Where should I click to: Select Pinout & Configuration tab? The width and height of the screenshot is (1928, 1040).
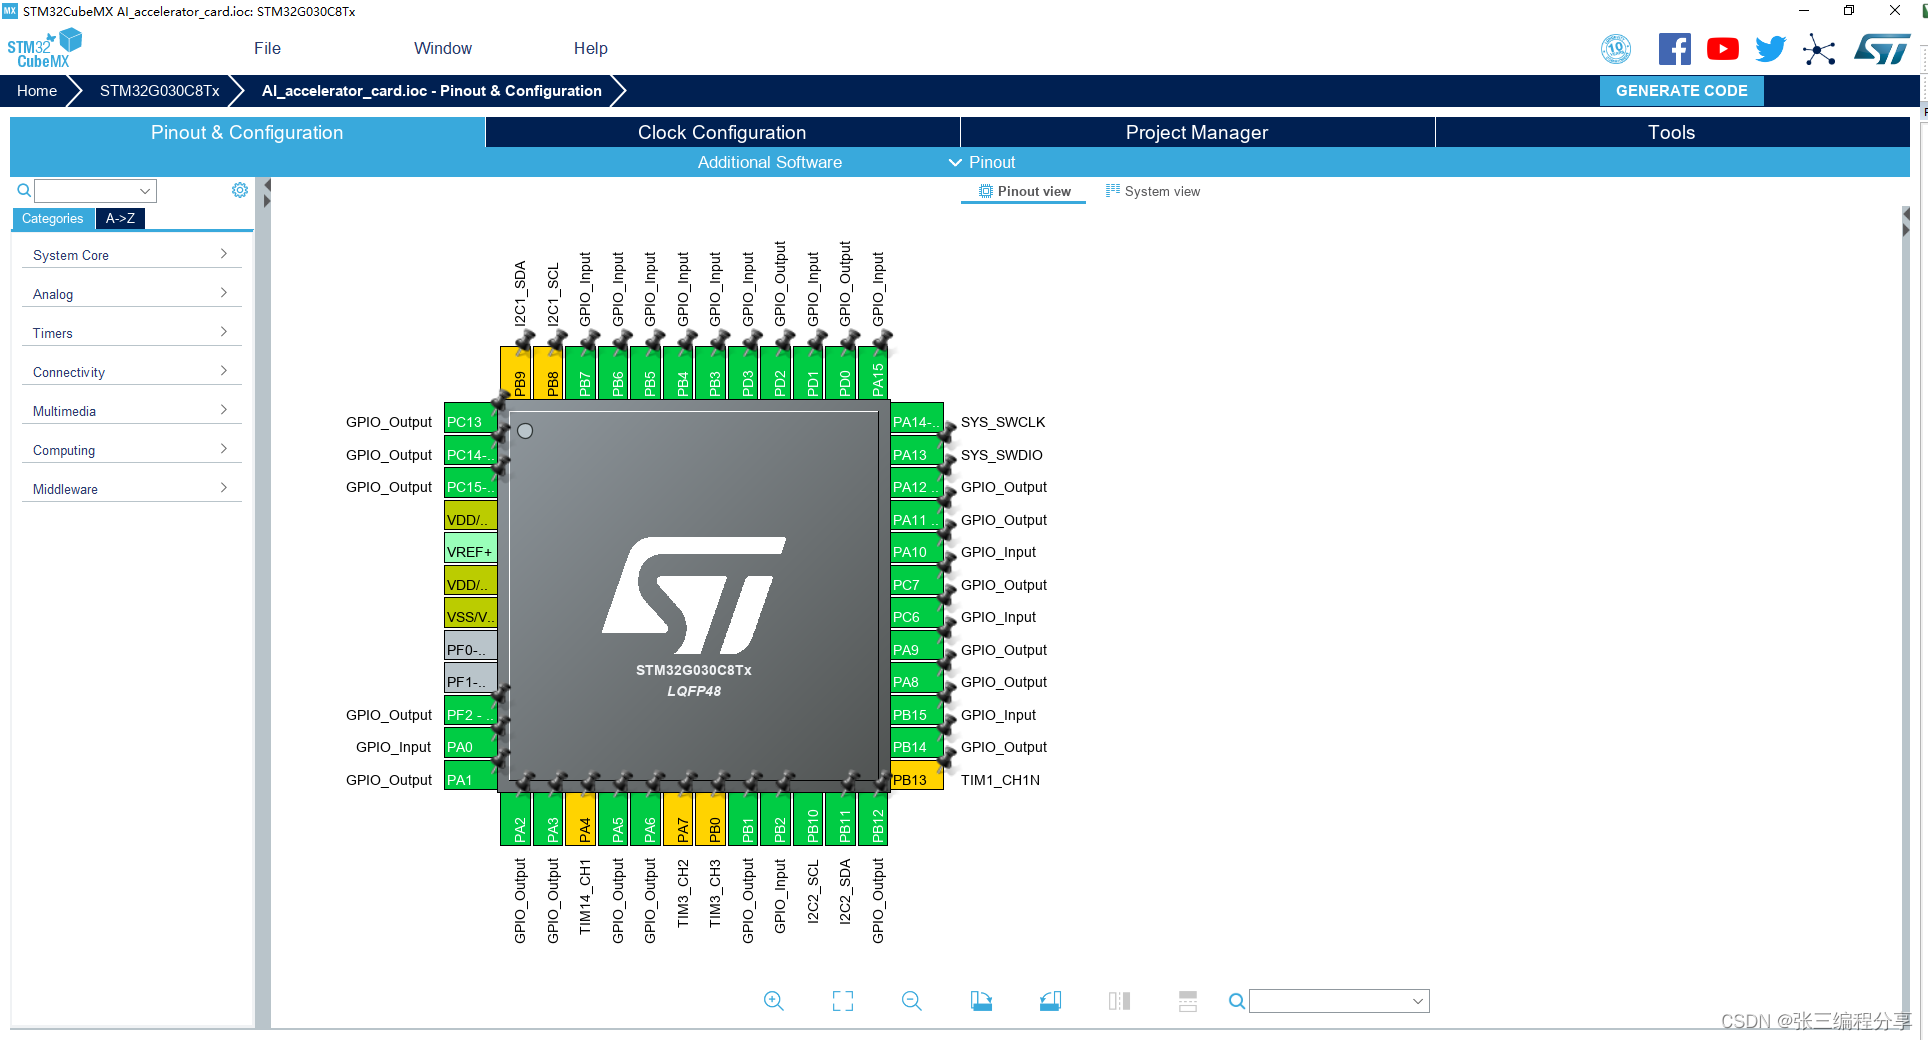pyautogui.click(x=247, y=132)
